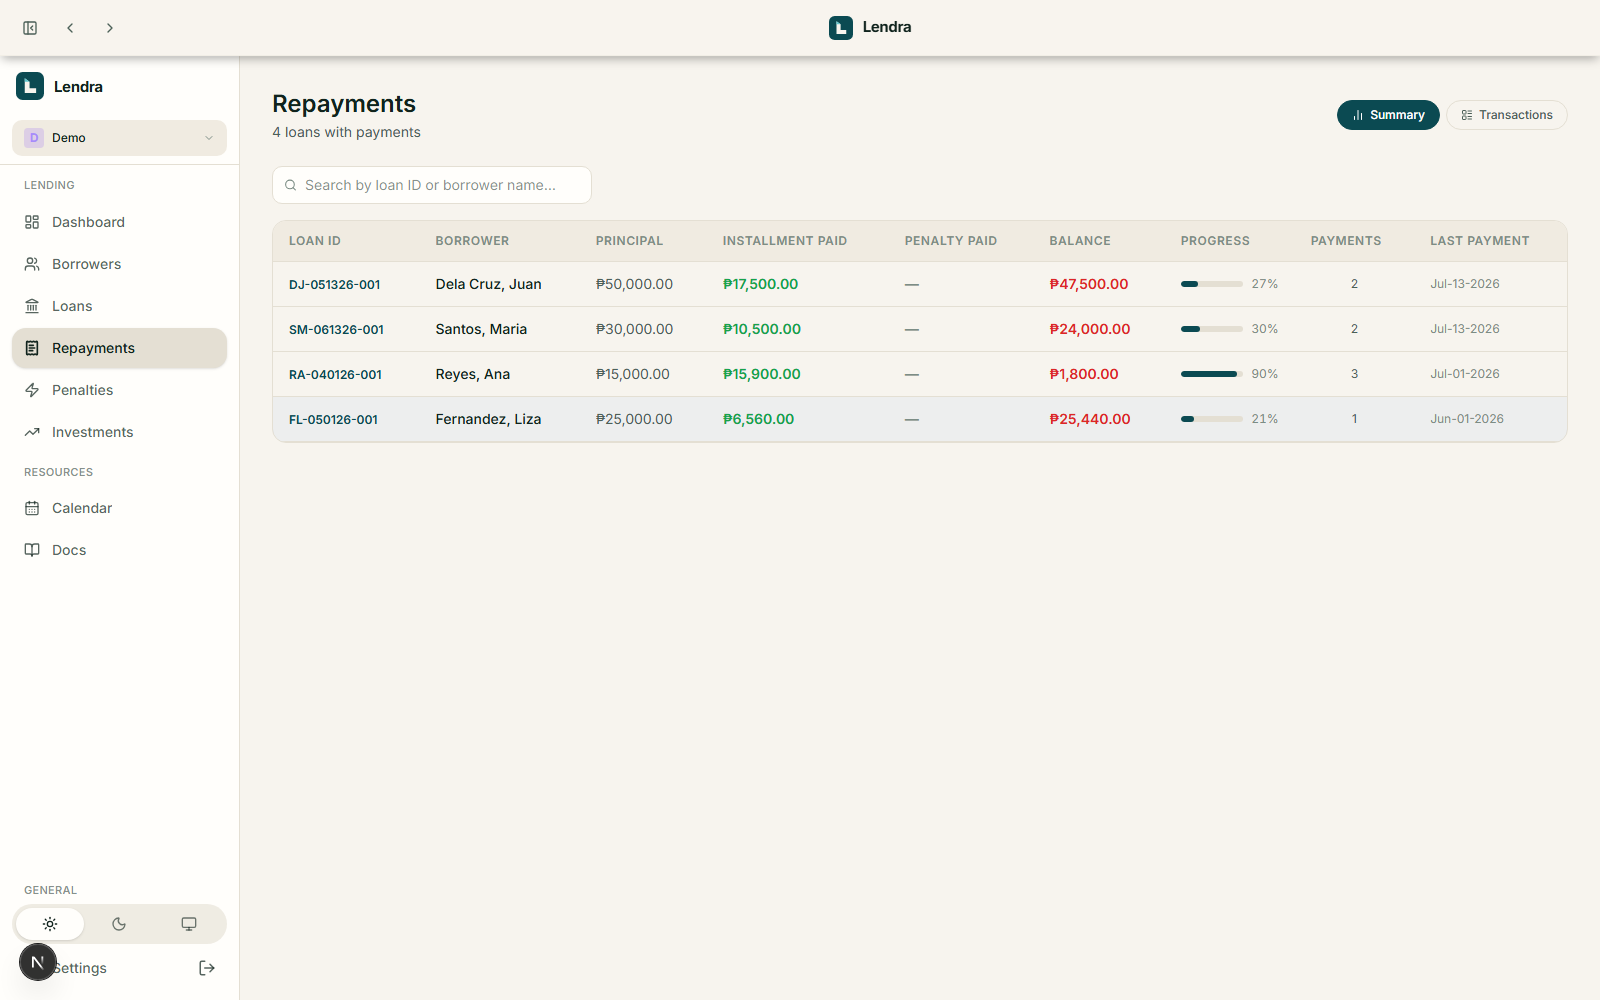This screenshot has height=1000, width=1600.
Task: Open Calendar in the sidebar
Action: [119, 508]
